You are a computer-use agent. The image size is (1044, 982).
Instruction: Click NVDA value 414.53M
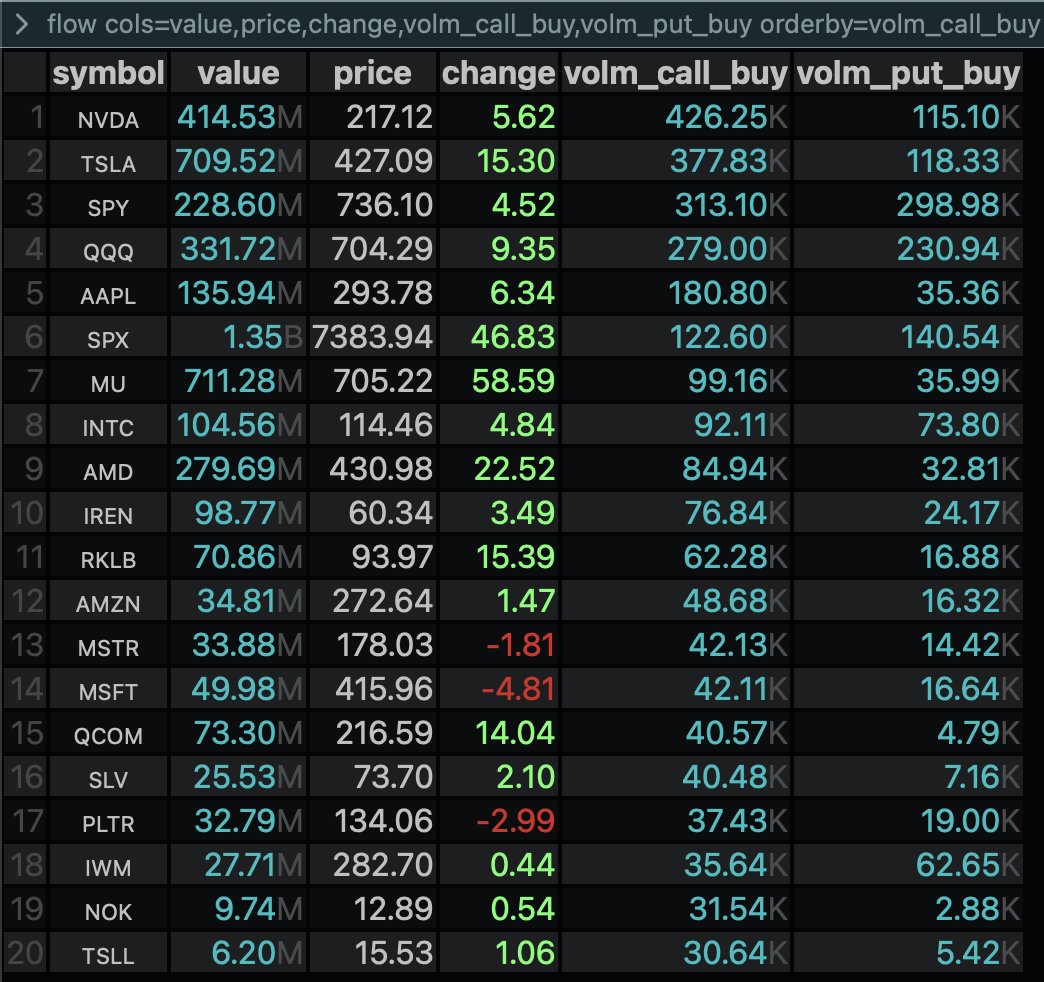pos(239,117)
